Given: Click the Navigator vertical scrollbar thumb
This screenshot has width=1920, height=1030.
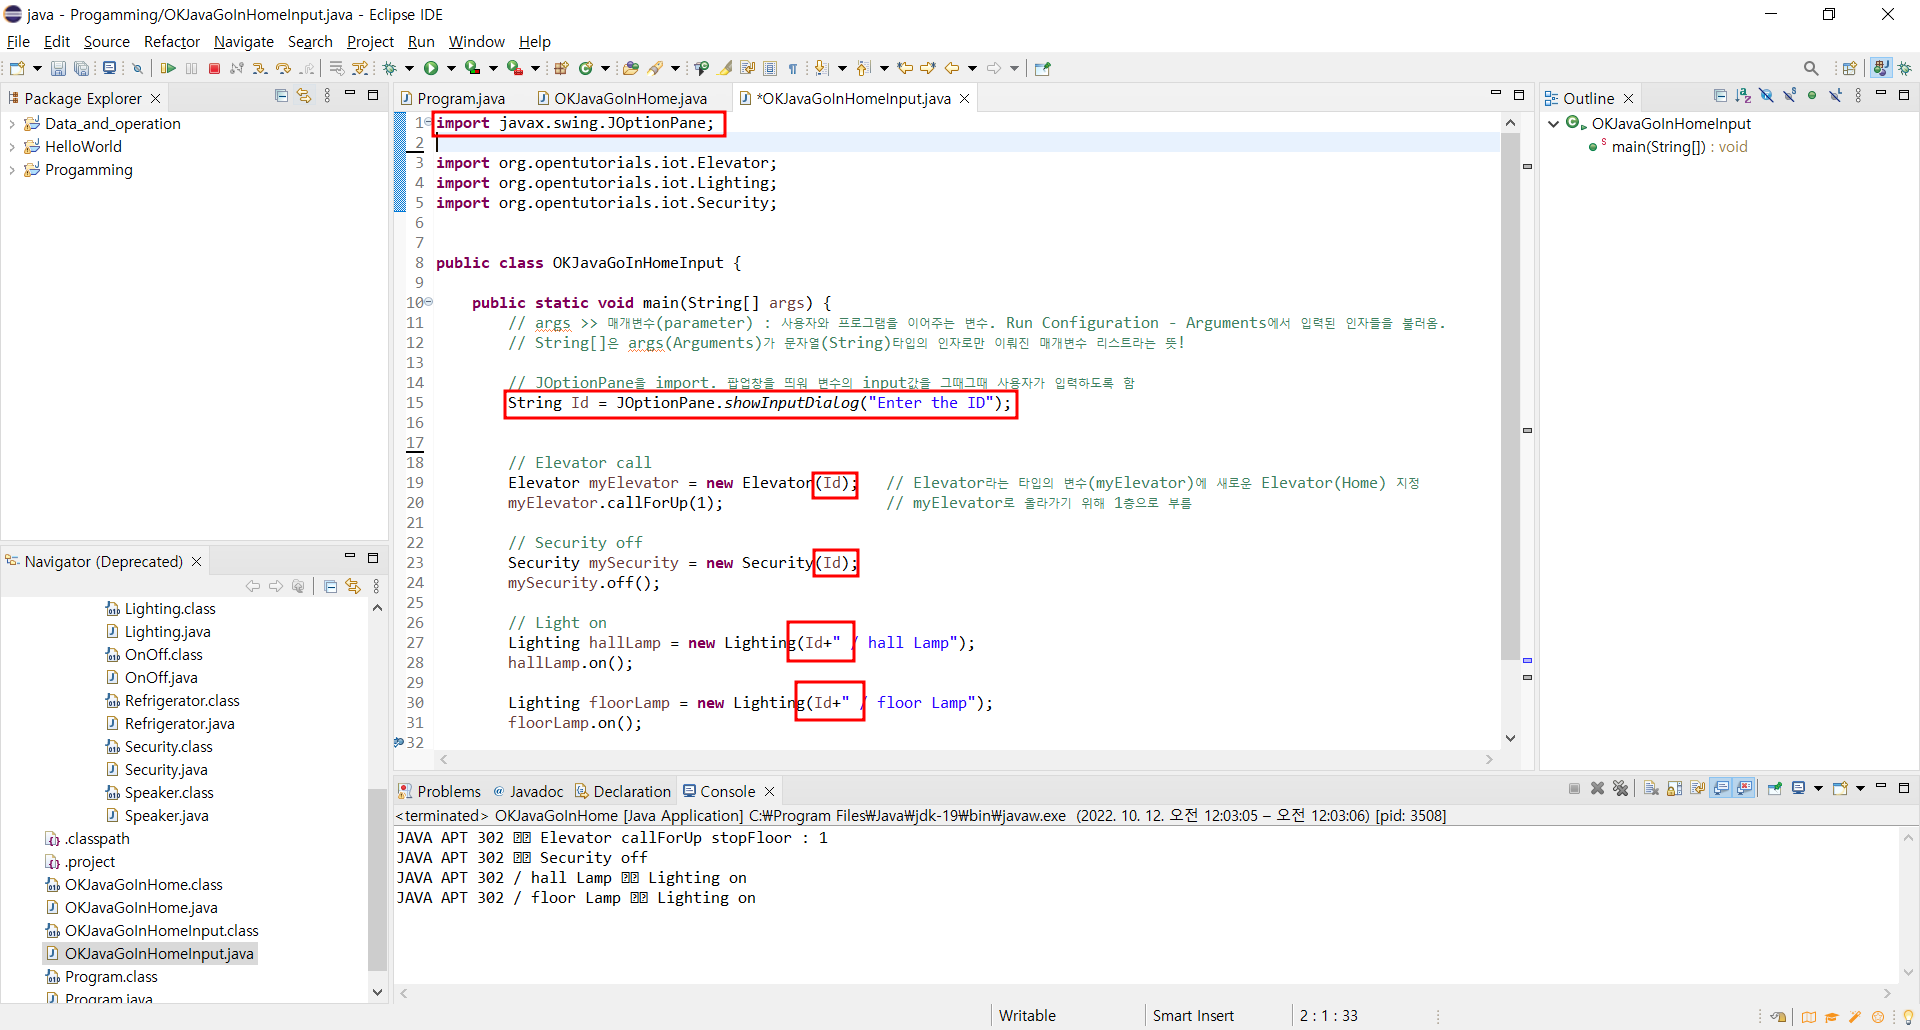Looking at the screenshot, I should click(377, 880).
